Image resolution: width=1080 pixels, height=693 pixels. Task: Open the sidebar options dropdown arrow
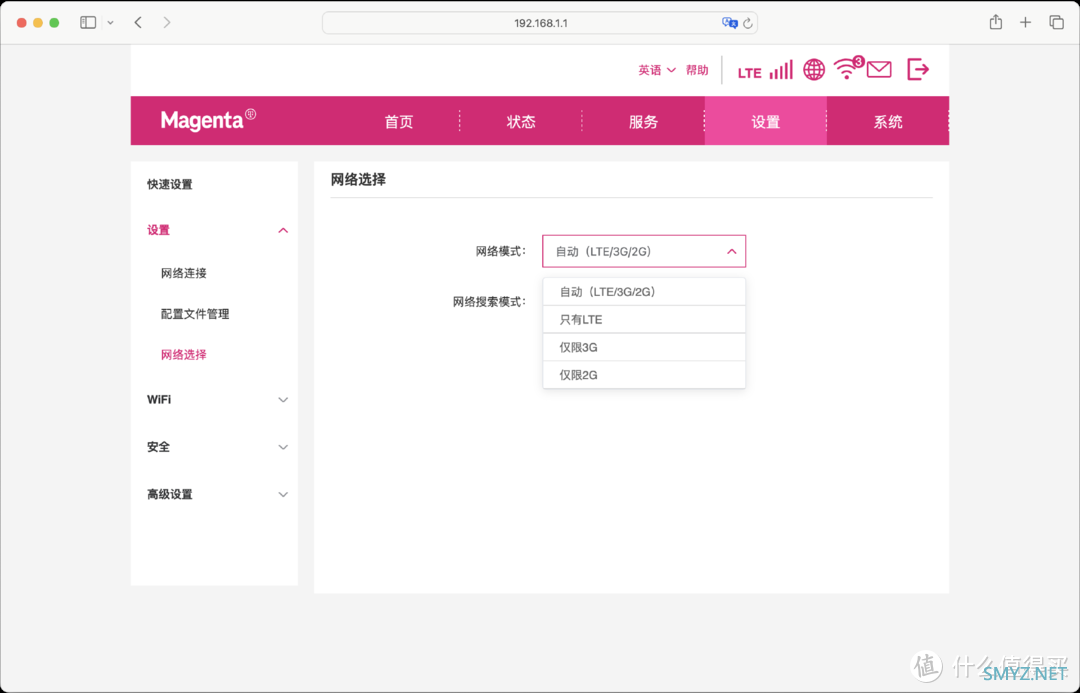[x=110, y=23]
